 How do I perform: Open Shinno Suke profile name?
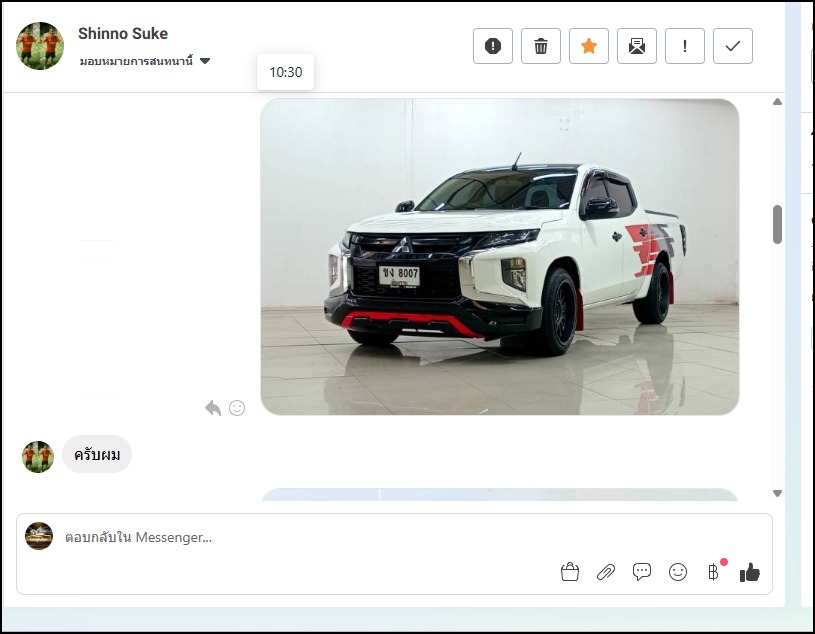[x=123, y=34]
